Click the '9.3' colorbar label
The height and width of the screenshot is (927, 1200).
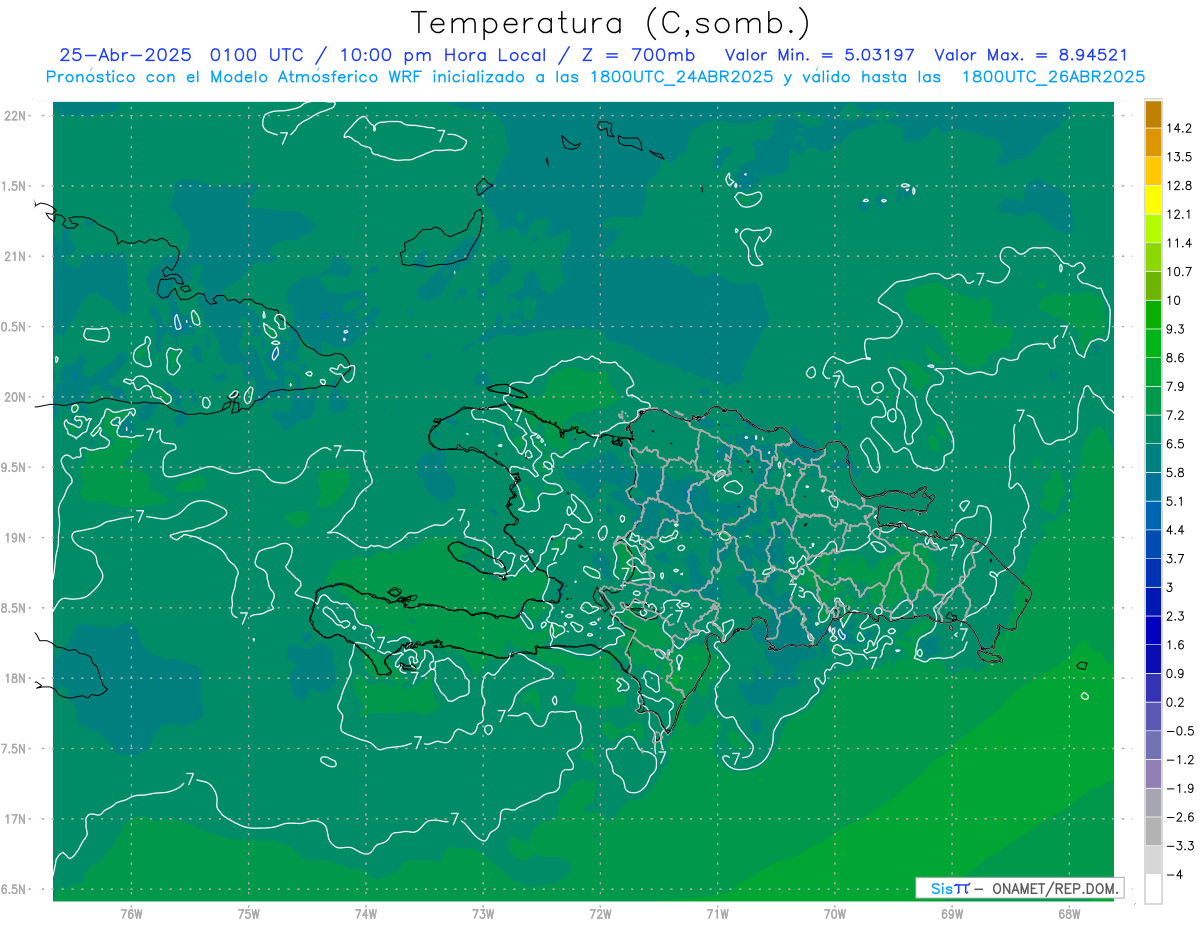(1176, 329)
